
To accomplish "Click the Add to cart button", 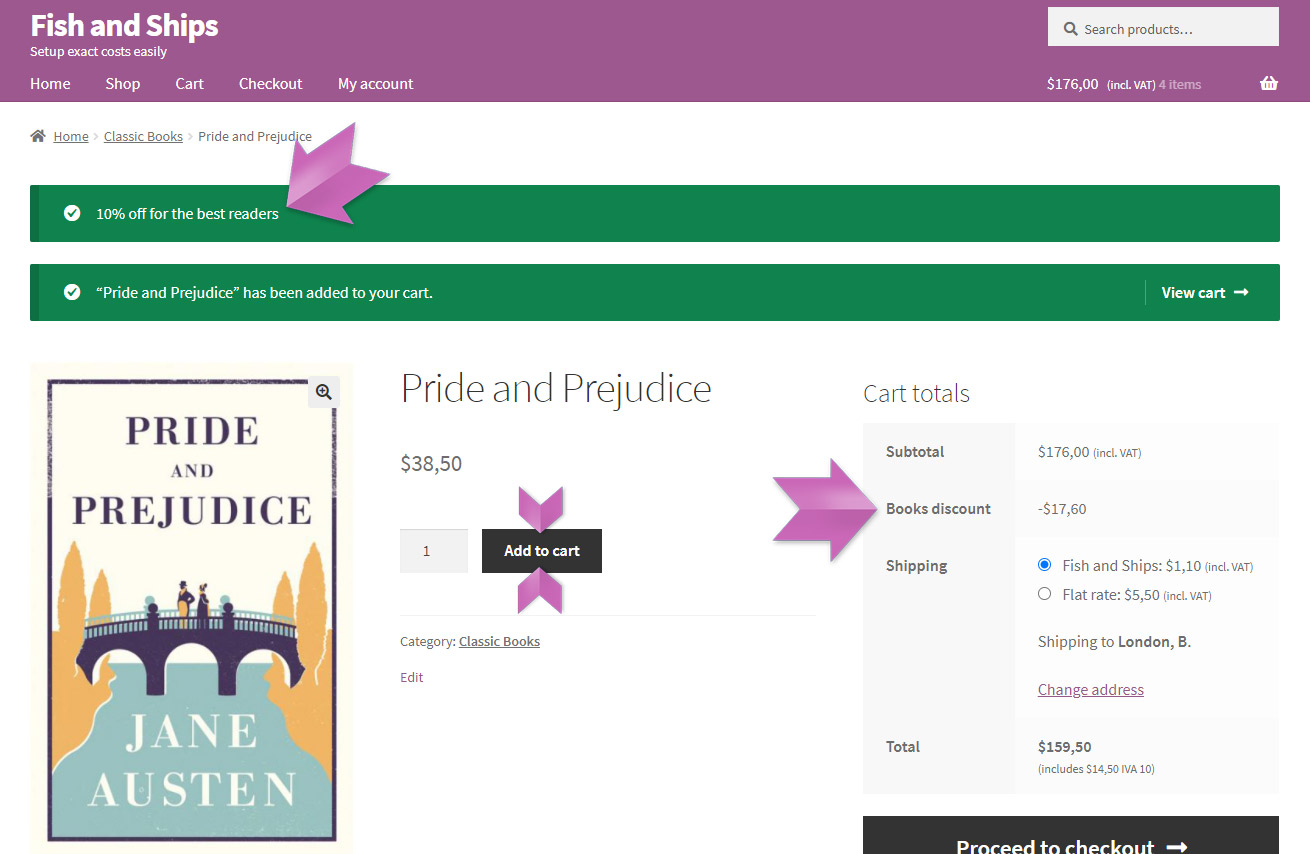I will pyautogui.click(x=541, y=550).
